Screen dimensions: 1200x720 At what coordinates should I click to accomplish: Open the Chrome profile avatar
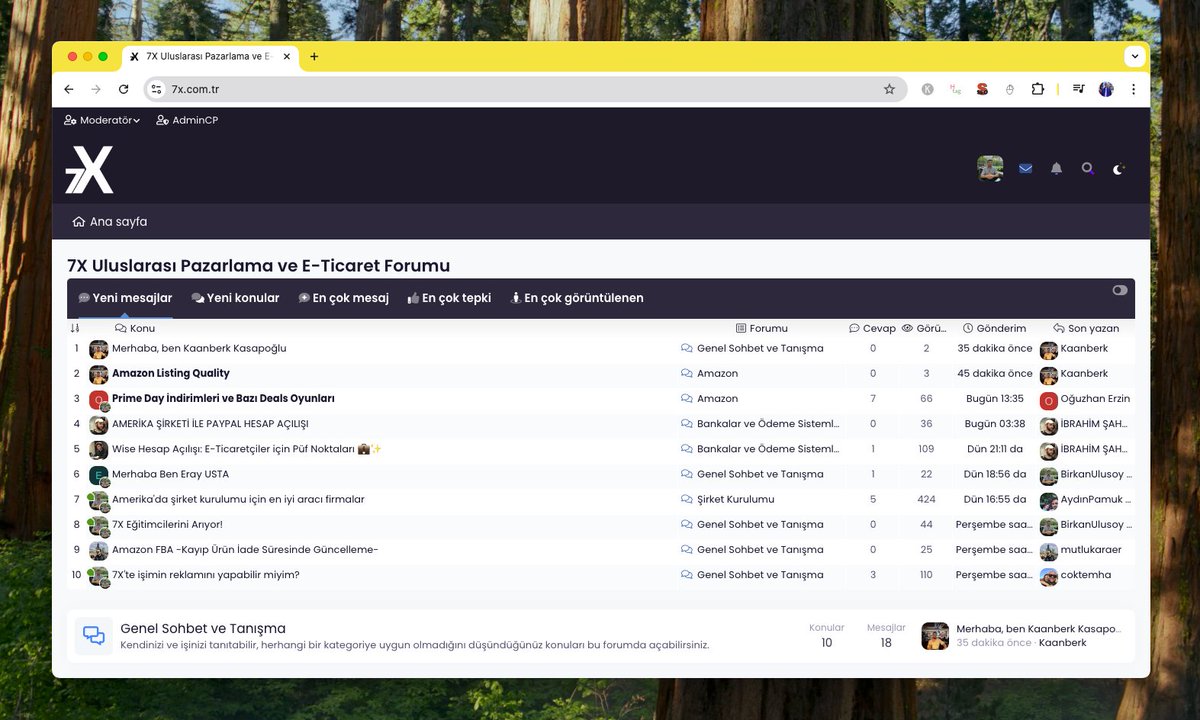tap(1106, 89)
